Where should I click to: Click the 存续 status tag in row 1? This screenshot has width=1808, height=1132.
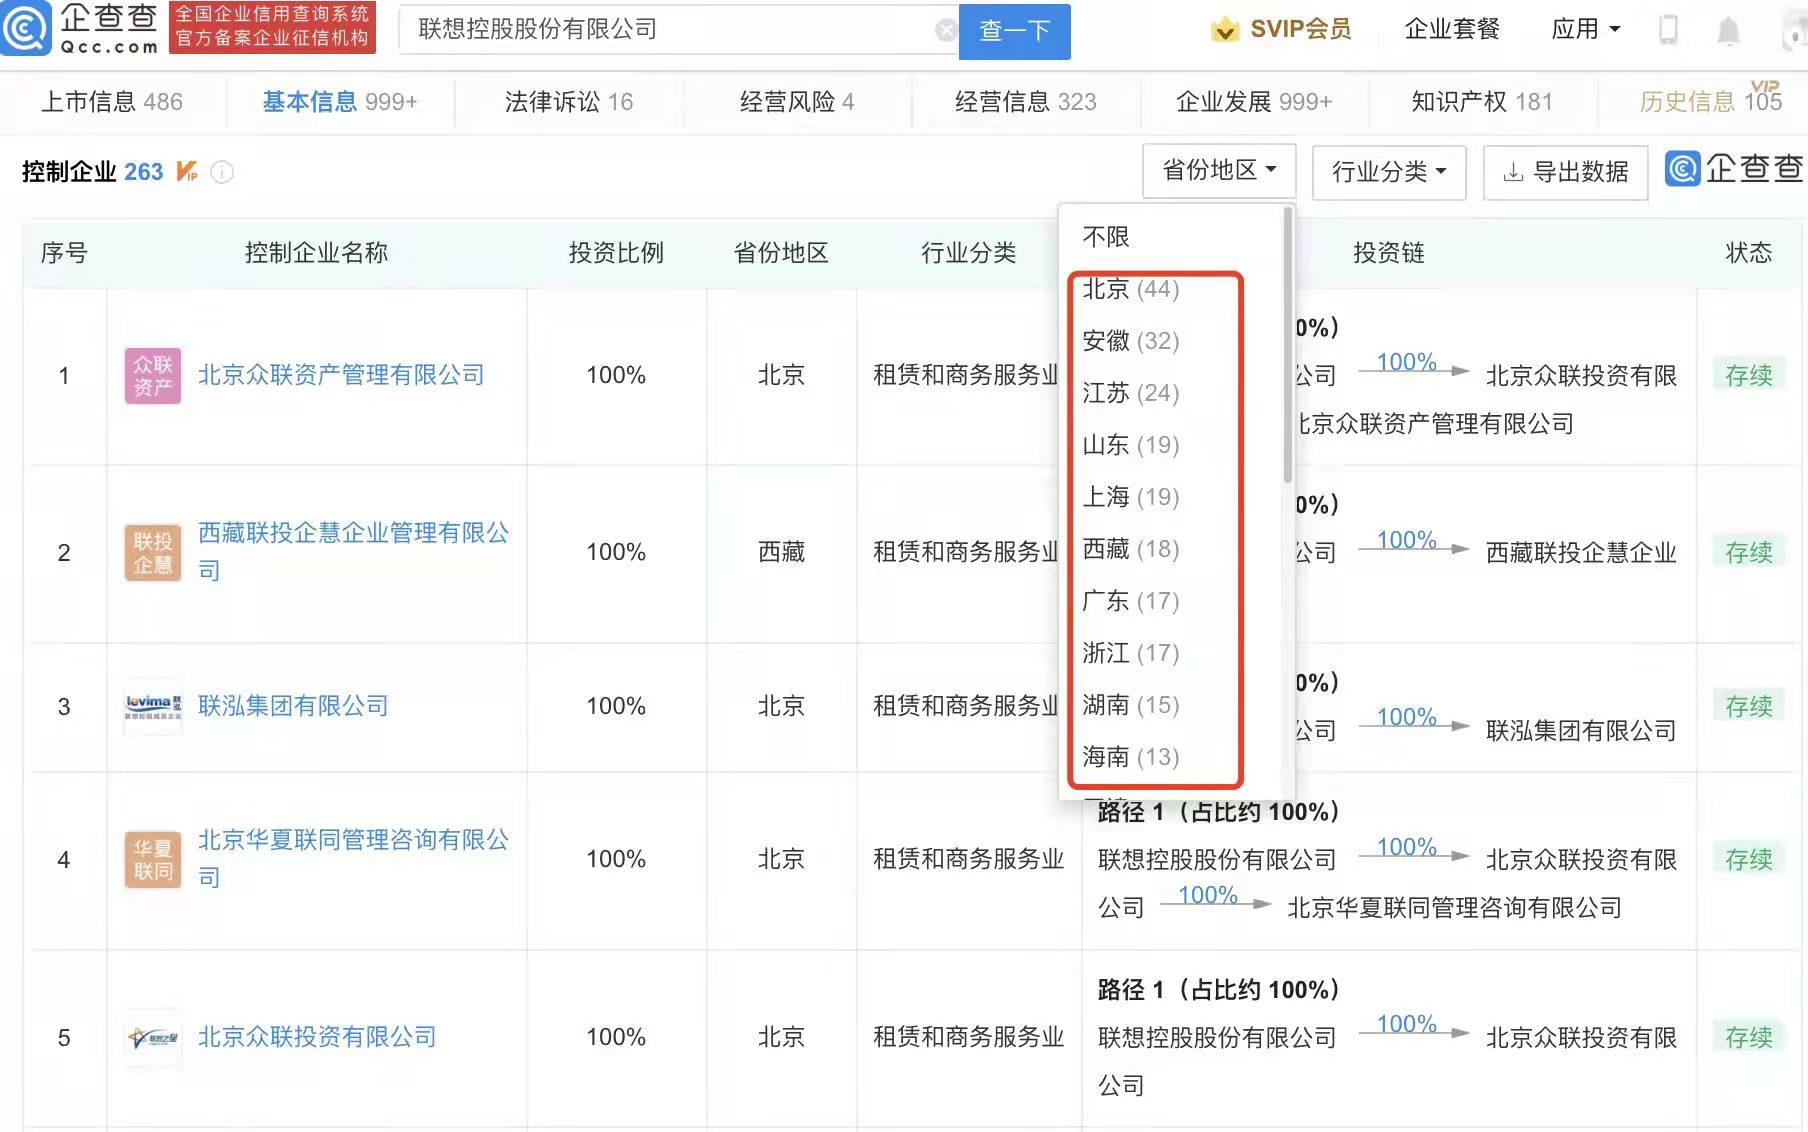click(1748, 375)
